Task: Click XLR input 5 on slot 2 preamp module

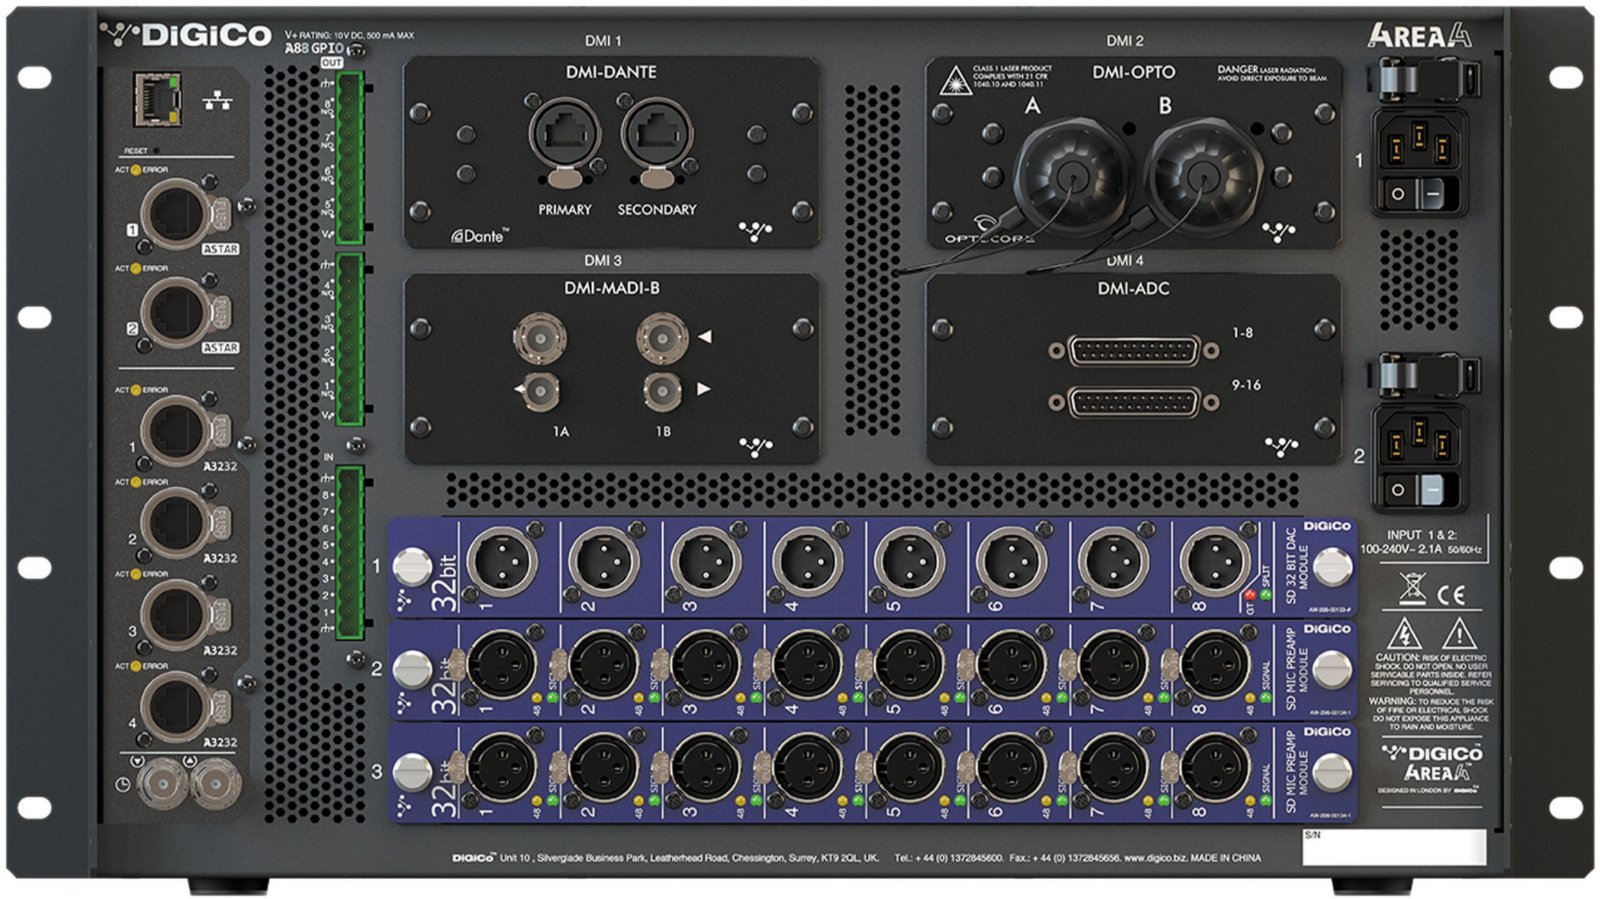Action: pyautogui.click(x=910, y=664)
